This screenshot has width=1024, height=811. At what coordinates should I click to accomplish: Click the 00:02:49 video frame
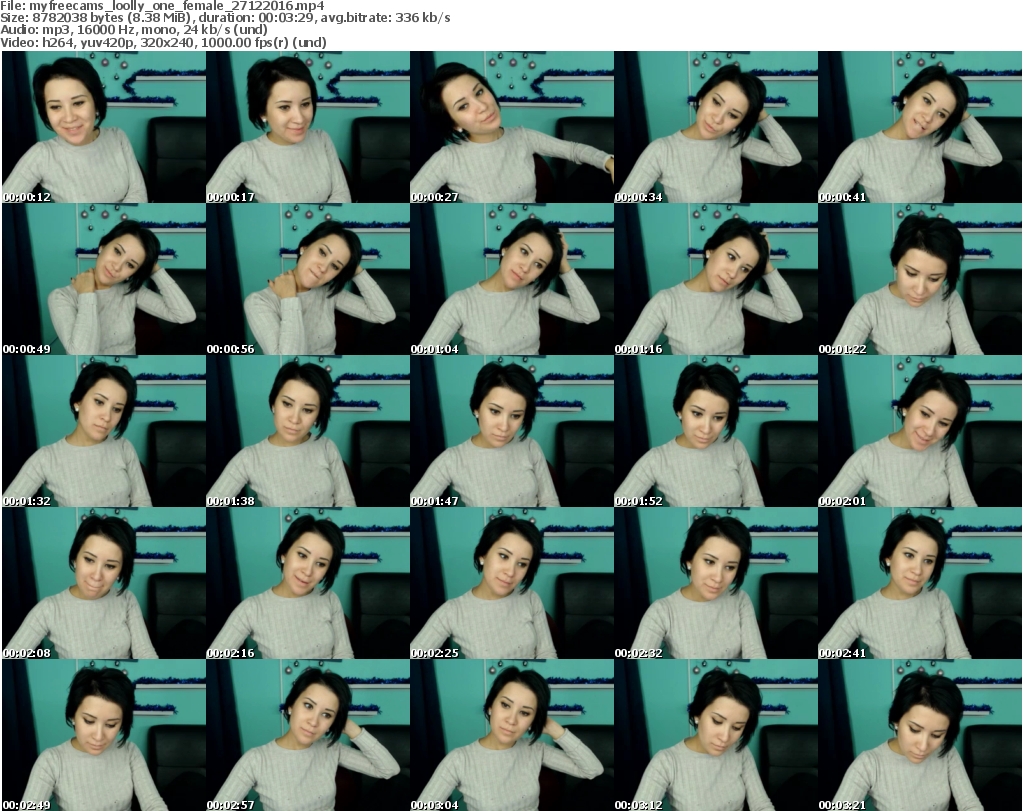click(x=104, y=735)
